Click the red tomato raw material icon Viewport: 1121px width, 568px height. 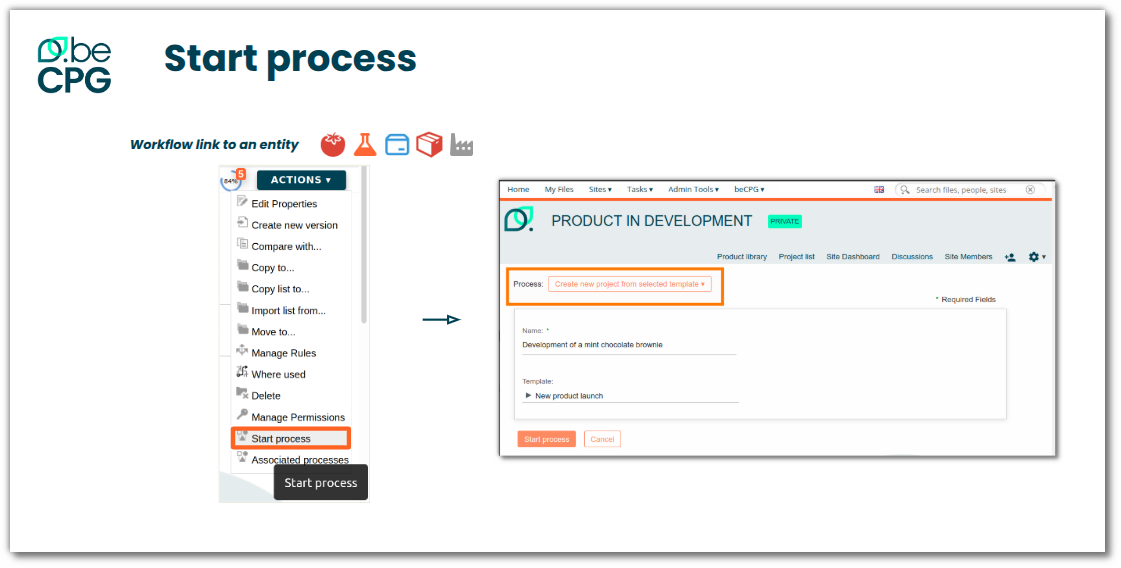332,145
